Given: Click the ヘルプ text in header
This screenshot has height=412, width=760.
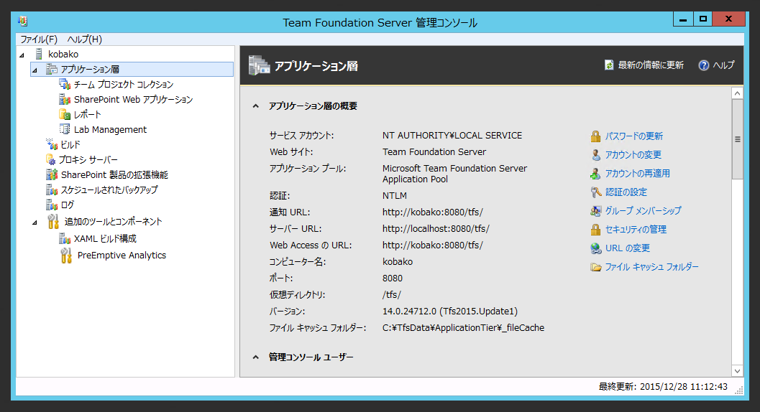Looking at the screenshot, I should [724, 65].
